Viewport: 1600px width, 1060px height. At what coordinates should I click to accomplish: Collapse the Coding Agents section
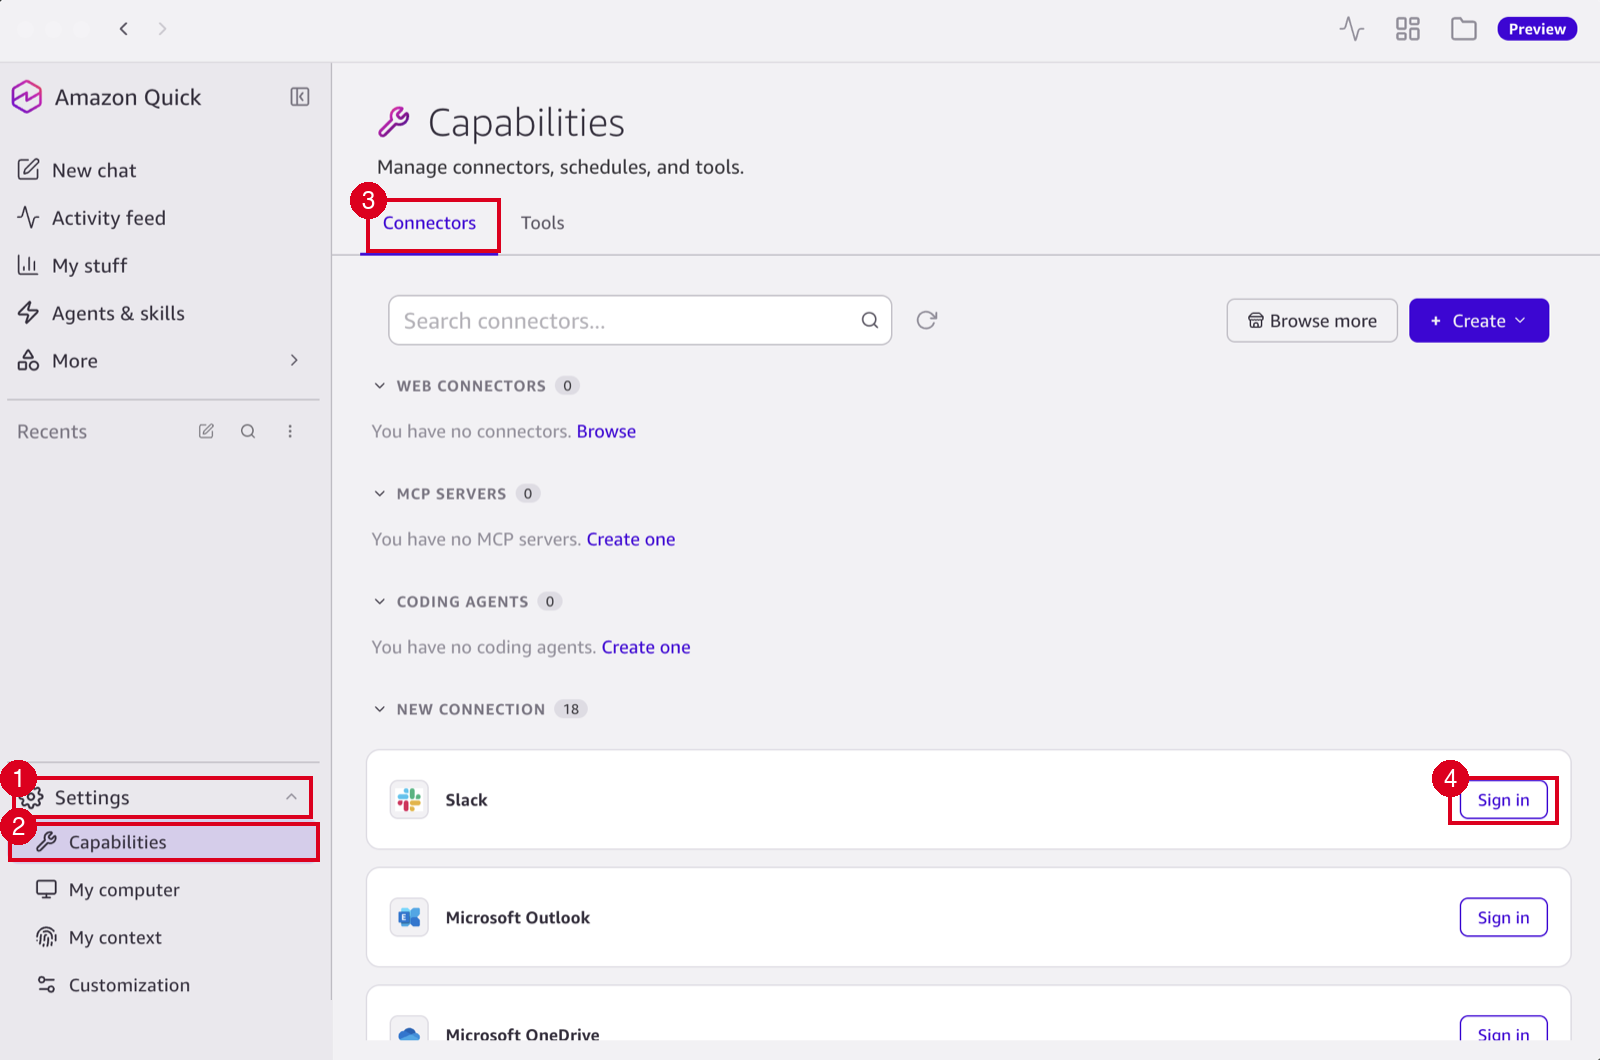pos(380,602)
